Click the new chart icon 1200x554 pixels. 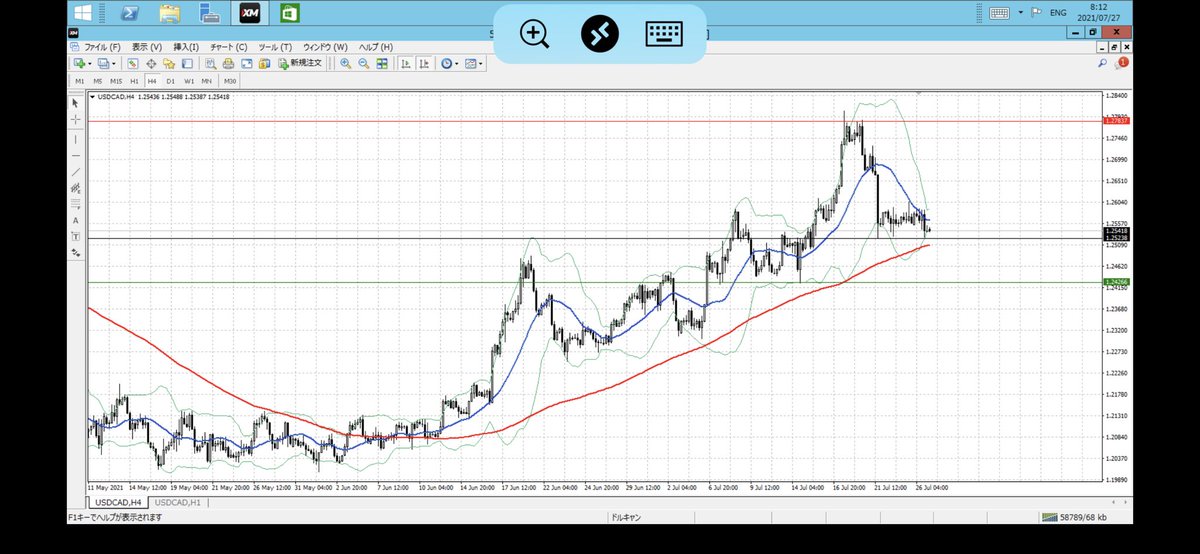pos(79,63)
